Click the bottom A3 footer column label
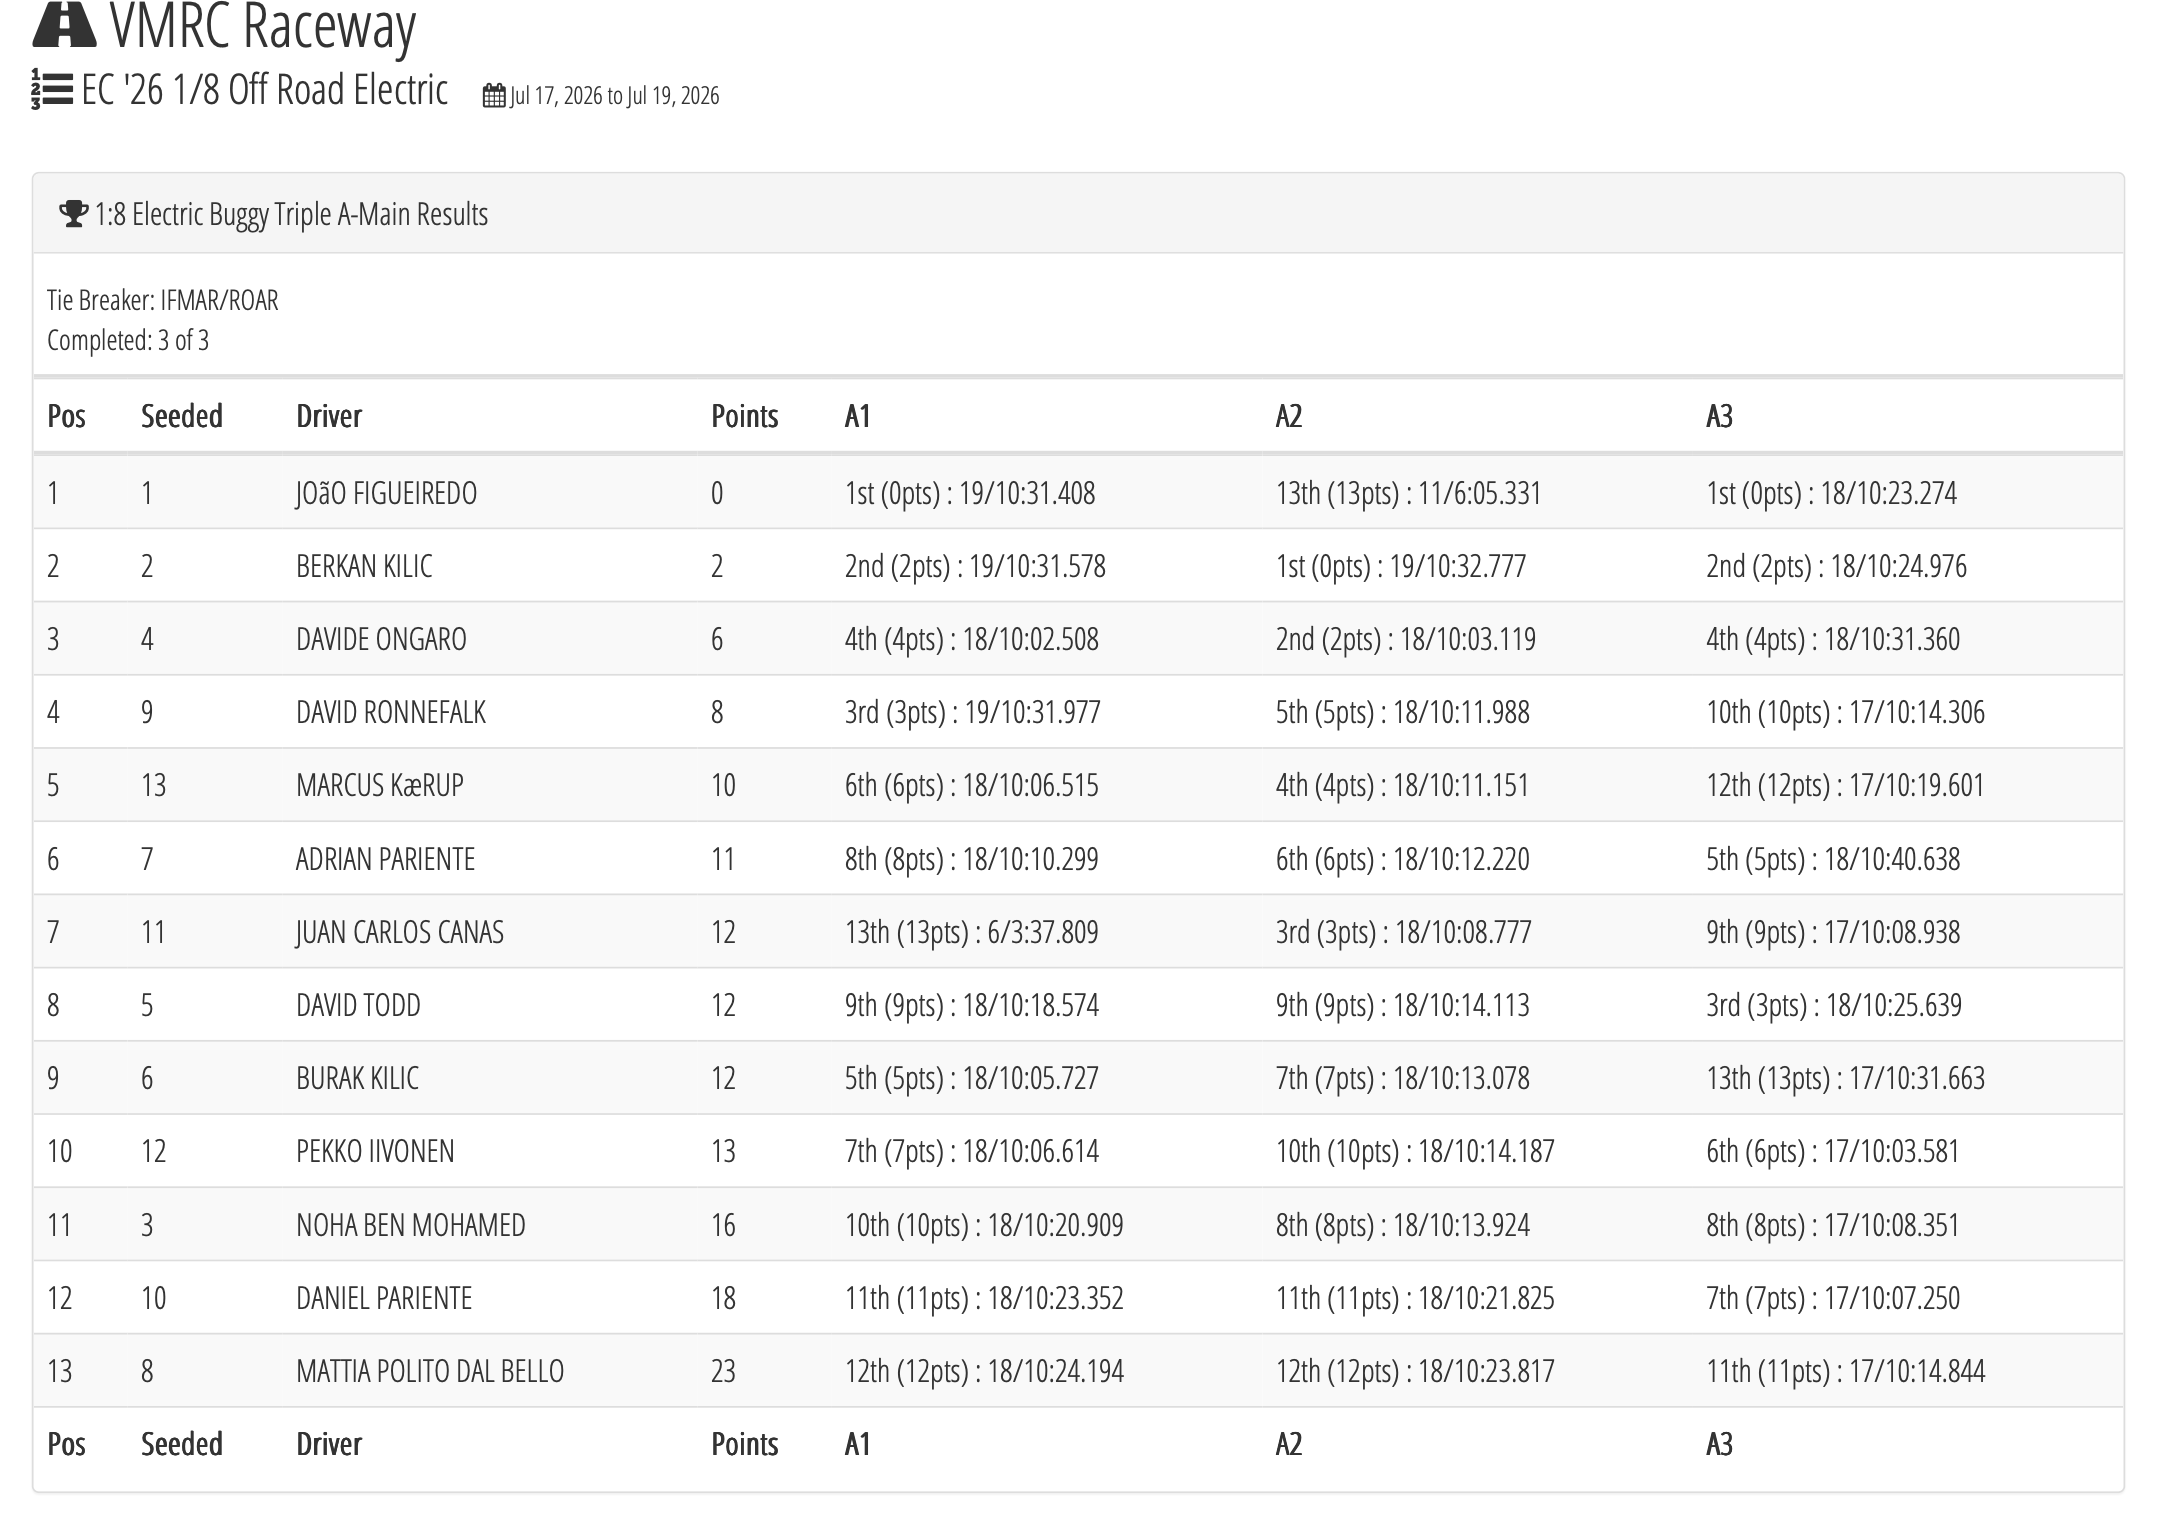This screenshot has width=2160, height=1516. 1719,1444
